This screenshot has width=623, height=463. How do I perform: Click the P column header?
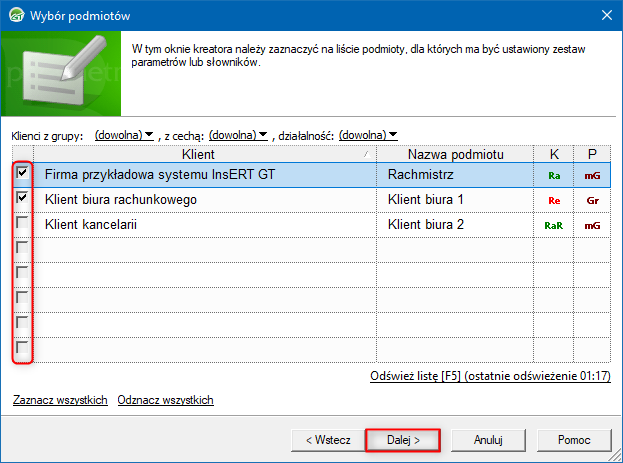(592, 154)
